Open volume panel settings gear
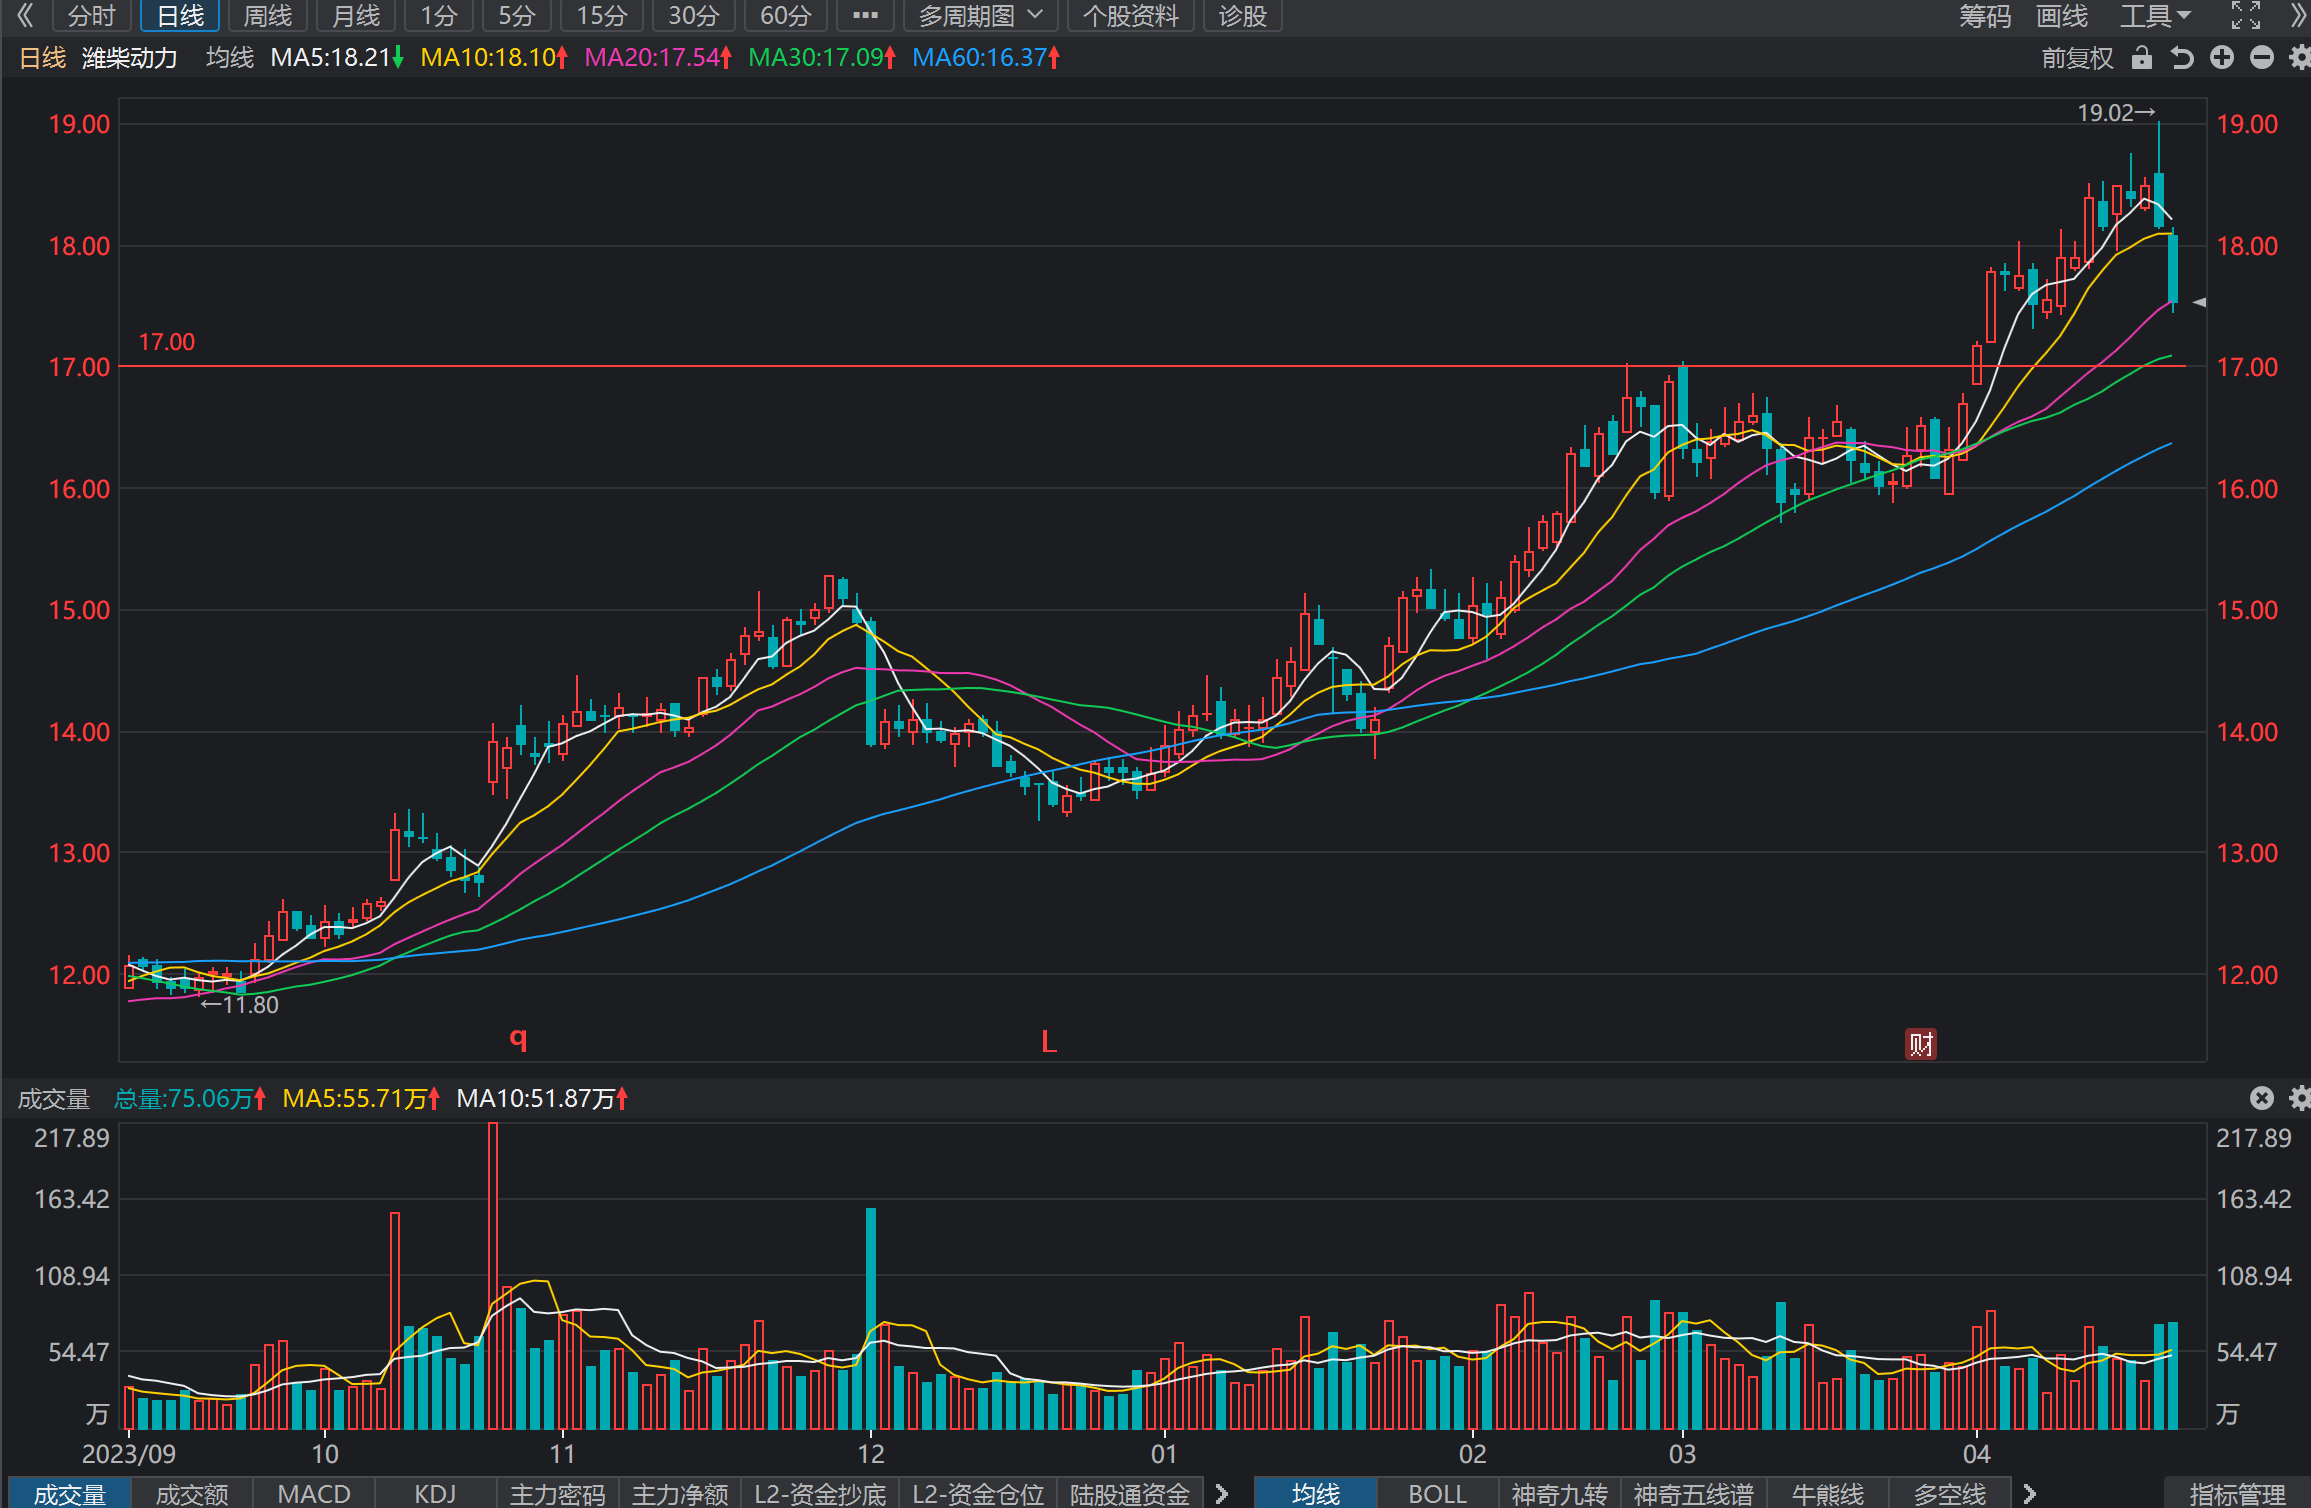2311x1508 pixels. pos(2299,1098)
